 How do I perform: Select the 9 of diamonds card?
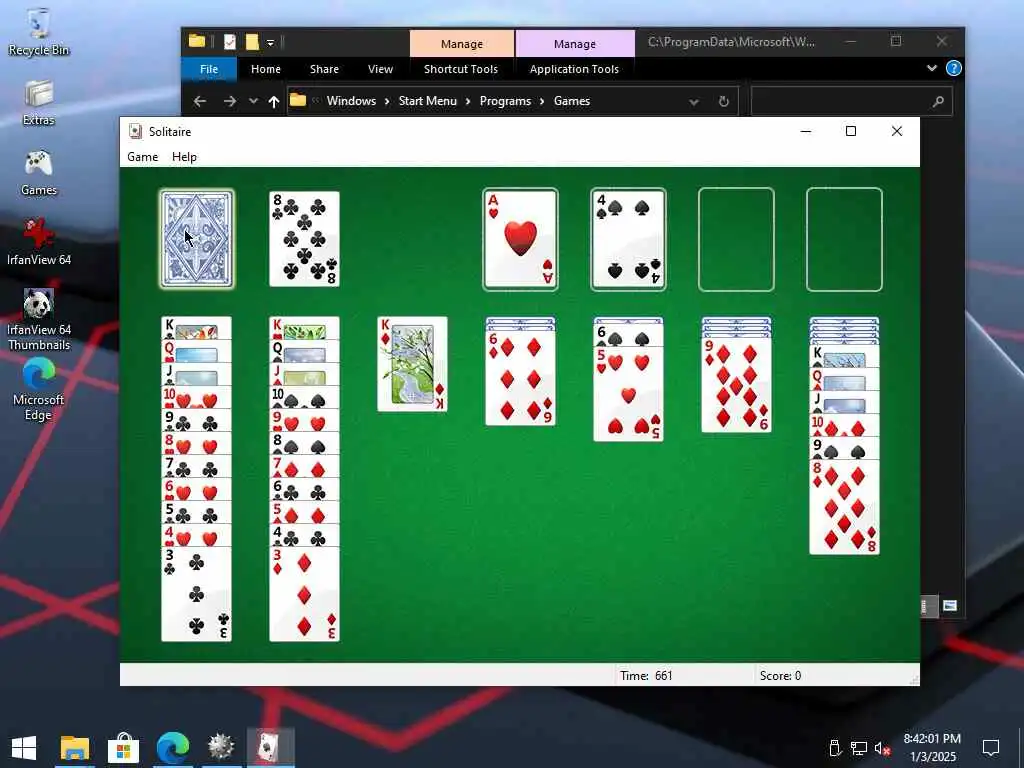(736, 385)
